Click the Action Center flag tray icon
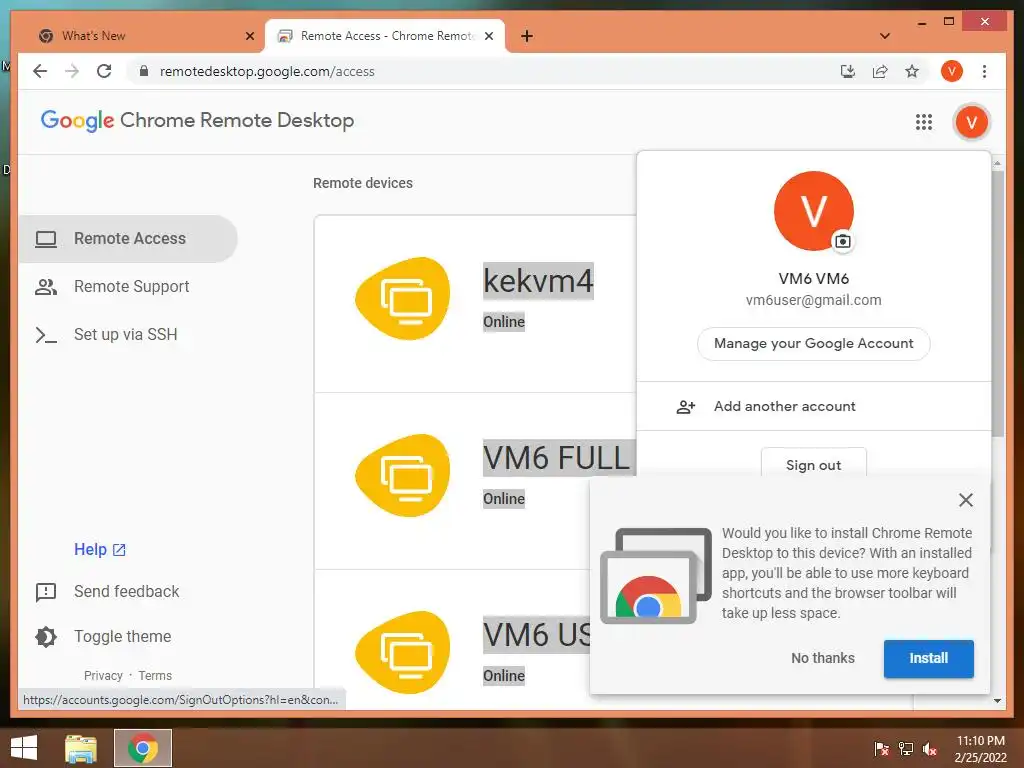This screenshot has width=1024, height=768. [x=882, y=748]
